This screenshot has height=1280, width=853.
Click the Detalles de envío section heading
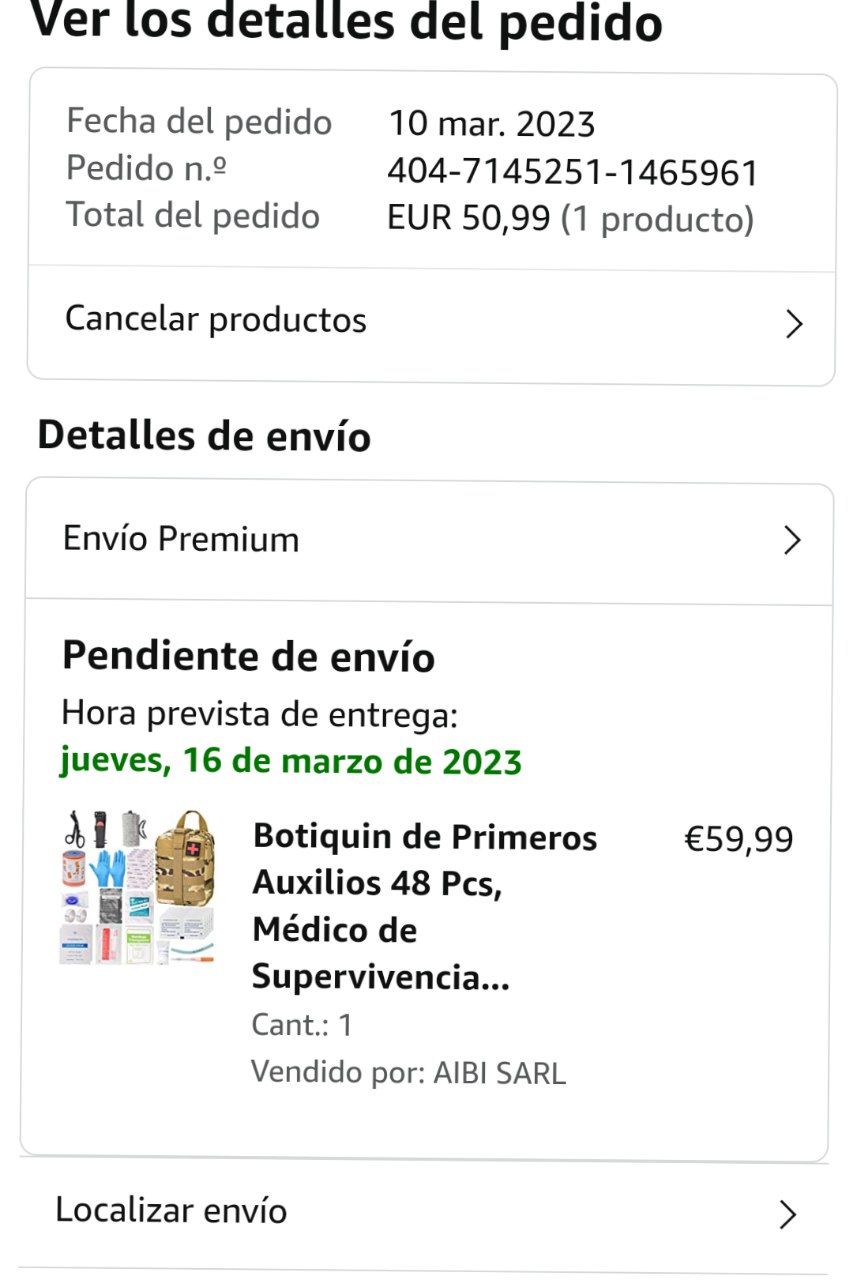(204, 437)
